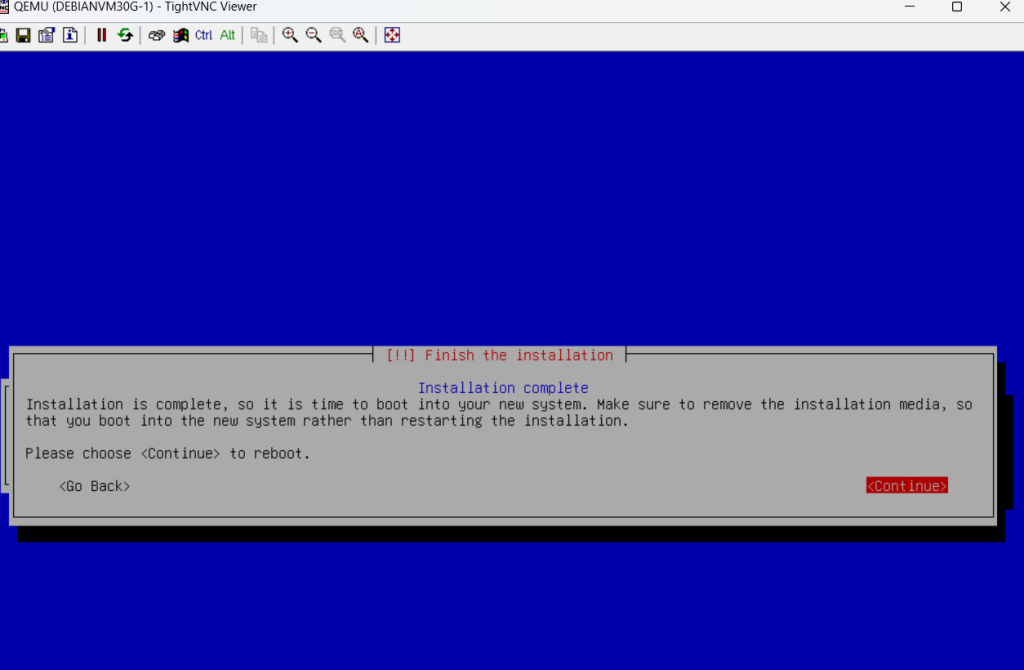Pause the VNC session

point(101,35)
